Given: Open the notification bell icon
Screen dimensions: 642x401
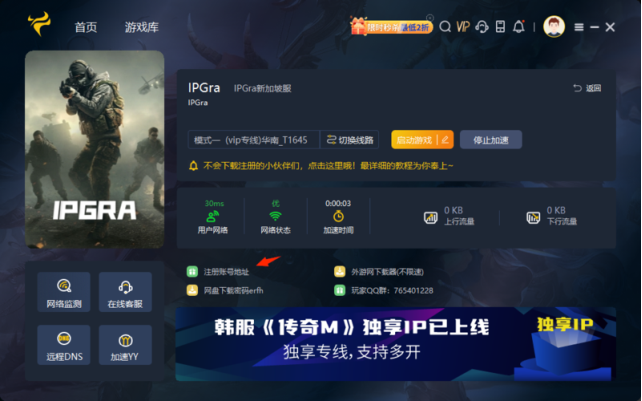Looking at the screenshot, I should tap(519, 27).
